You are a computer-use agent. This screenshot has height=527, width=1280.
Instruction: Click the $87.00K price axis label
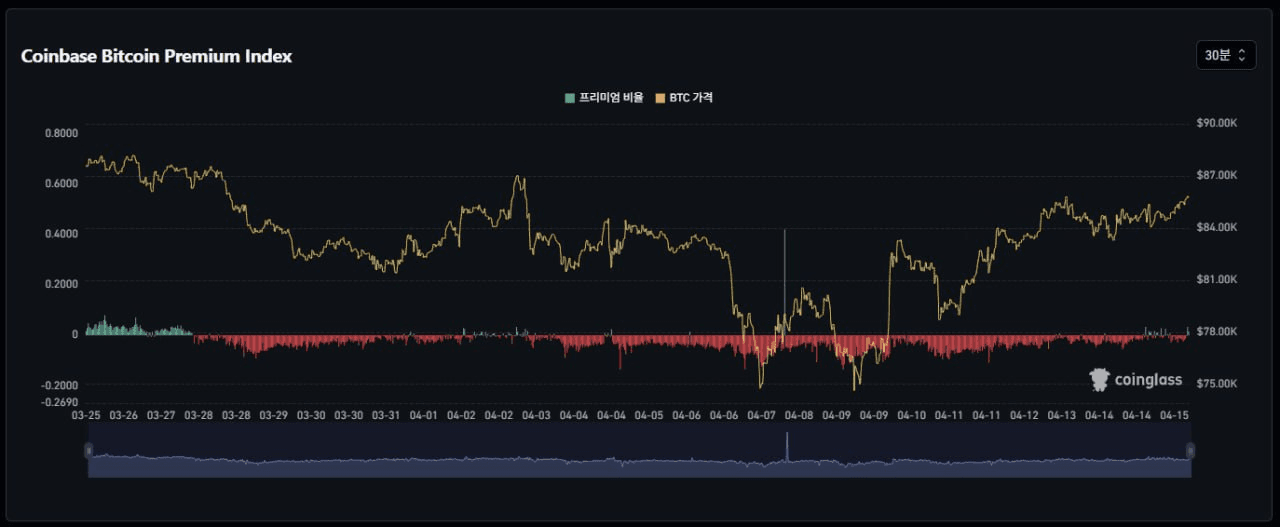1218,175
